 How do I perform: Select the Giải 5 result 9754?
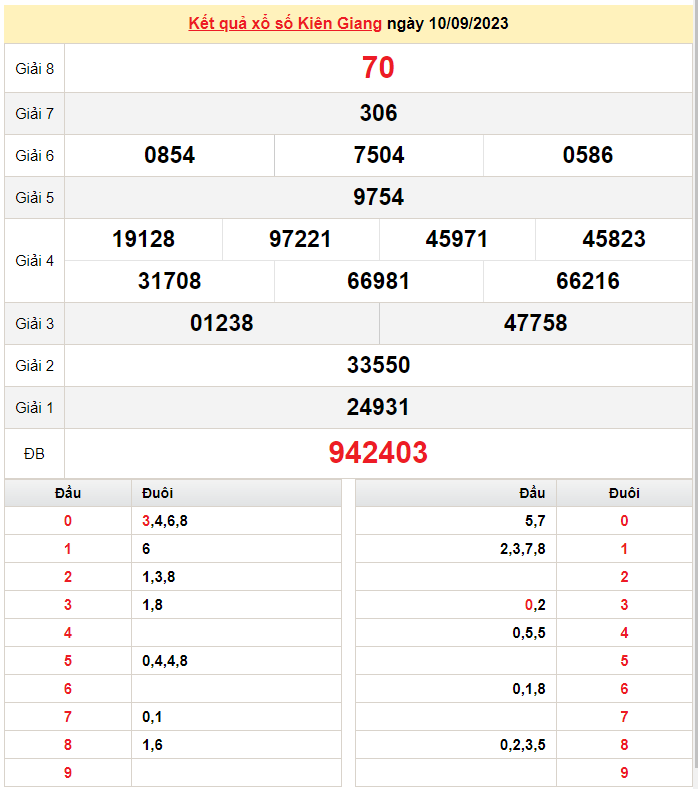(378, 197)
